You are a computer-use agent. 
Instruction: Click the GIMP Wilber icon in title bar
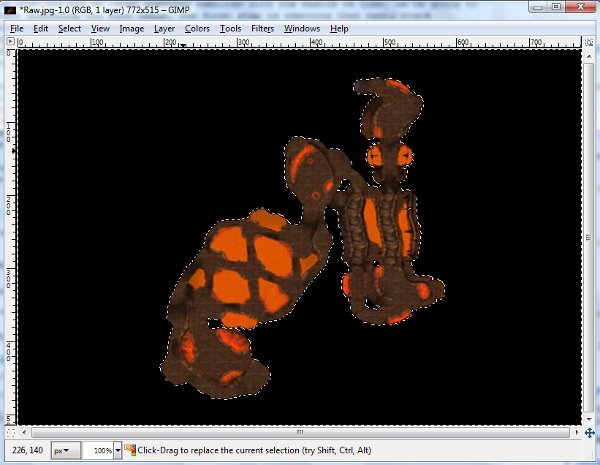tap(10, 10)
